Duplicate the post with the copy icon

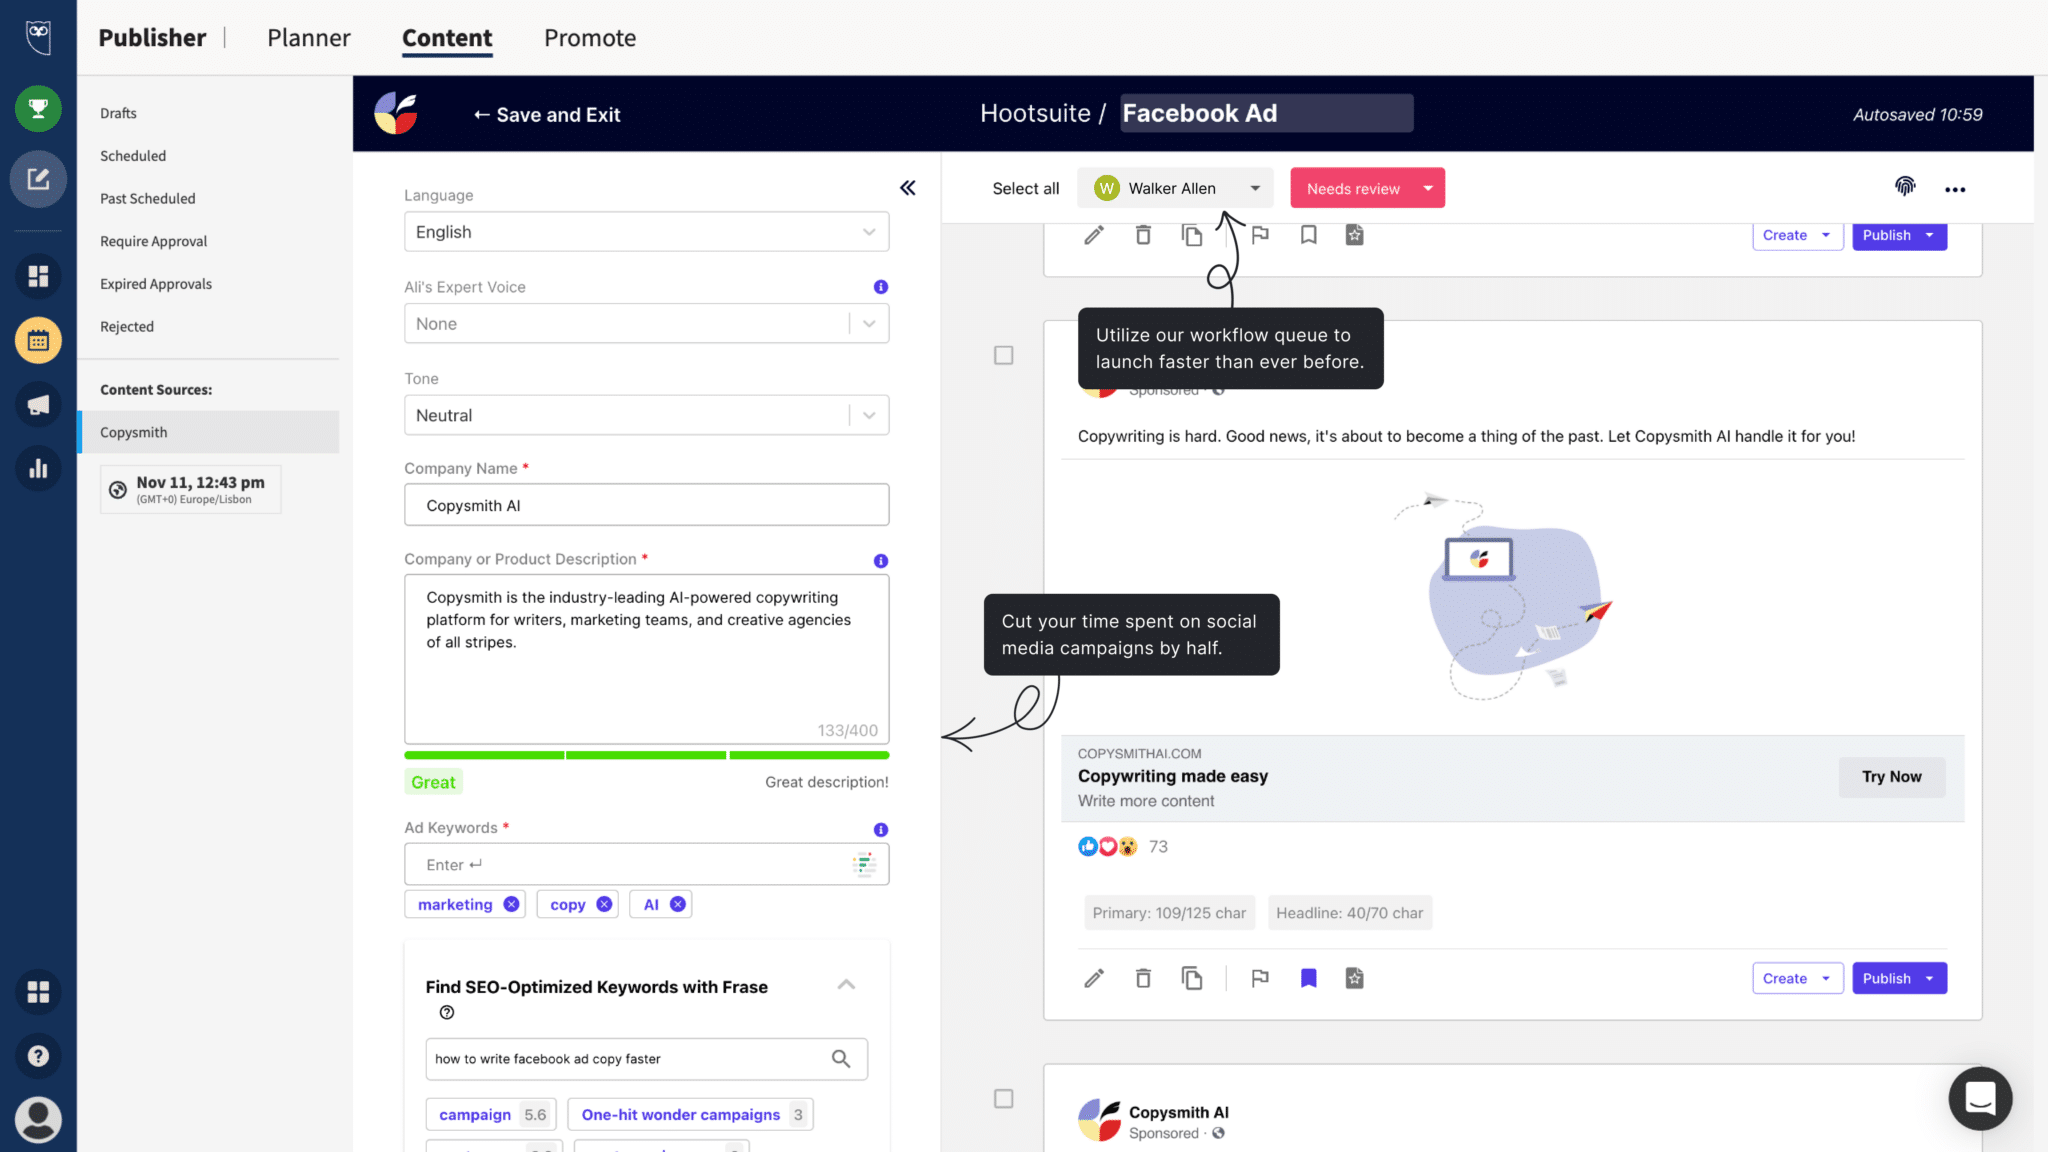[1192, 978]
